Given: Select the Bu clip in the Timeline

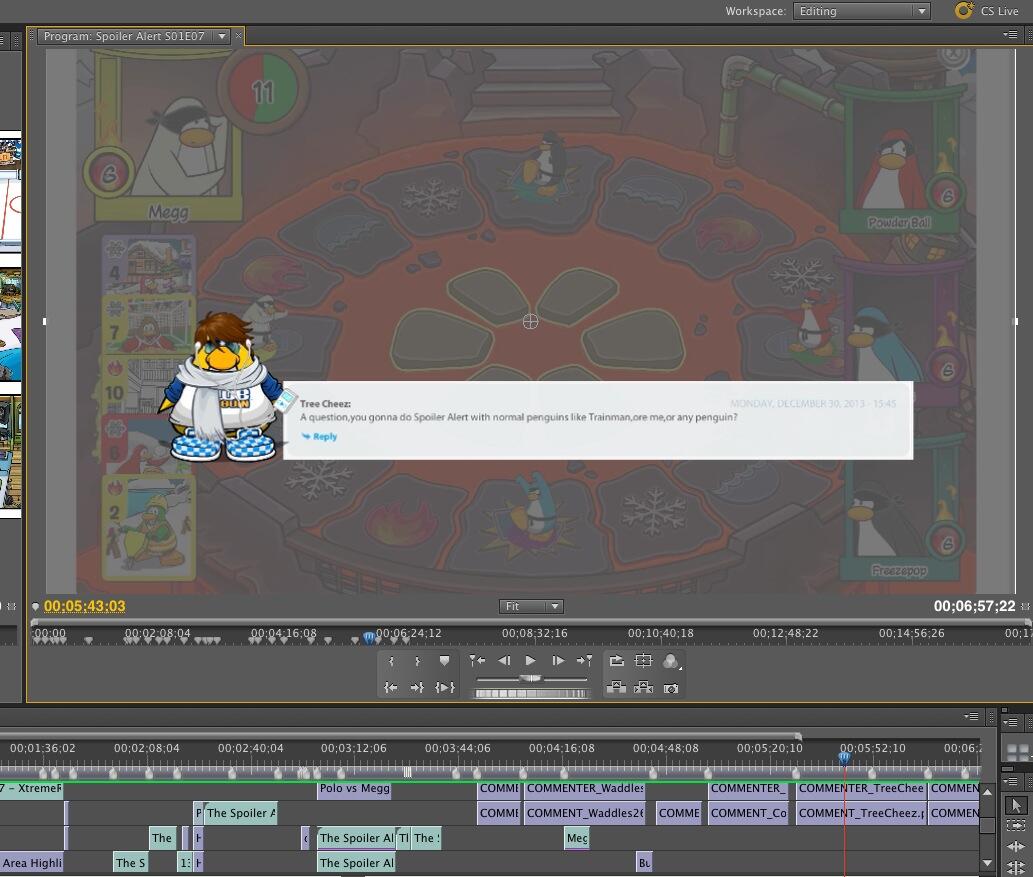Looking at the screenshot, I should (x=644, y=863).
